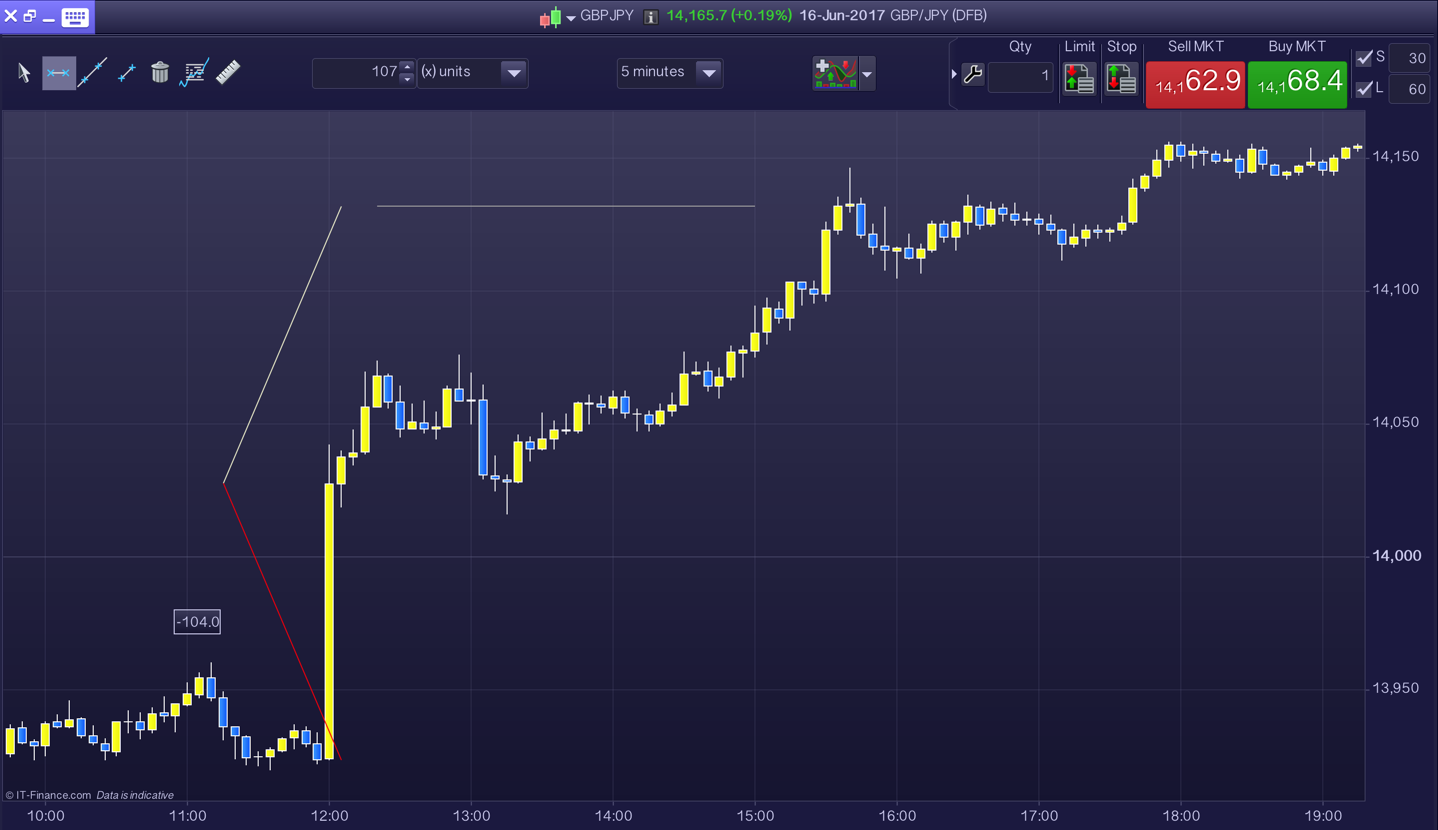Screen dimensions: 1438x830
Task: Expand the 5 minutes timeframe dropdown
Action: (707, 72)
